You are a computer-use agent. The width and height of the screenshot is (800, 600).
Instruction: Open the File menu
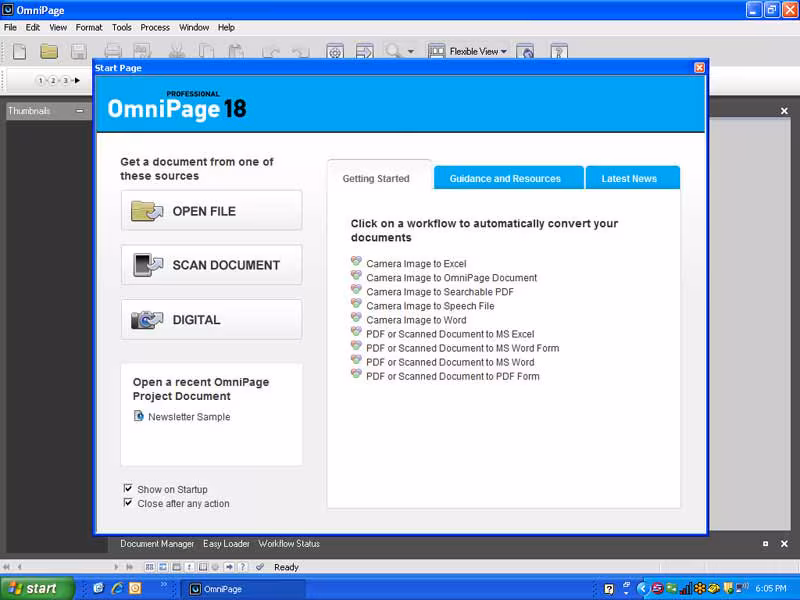coord(10,28)
